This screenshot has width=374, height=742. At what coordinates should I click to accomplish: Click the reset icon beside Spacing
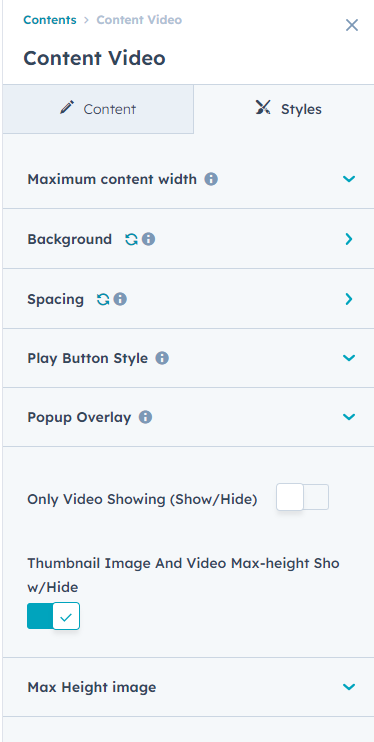pyautogui.click(x=103, y=300)
